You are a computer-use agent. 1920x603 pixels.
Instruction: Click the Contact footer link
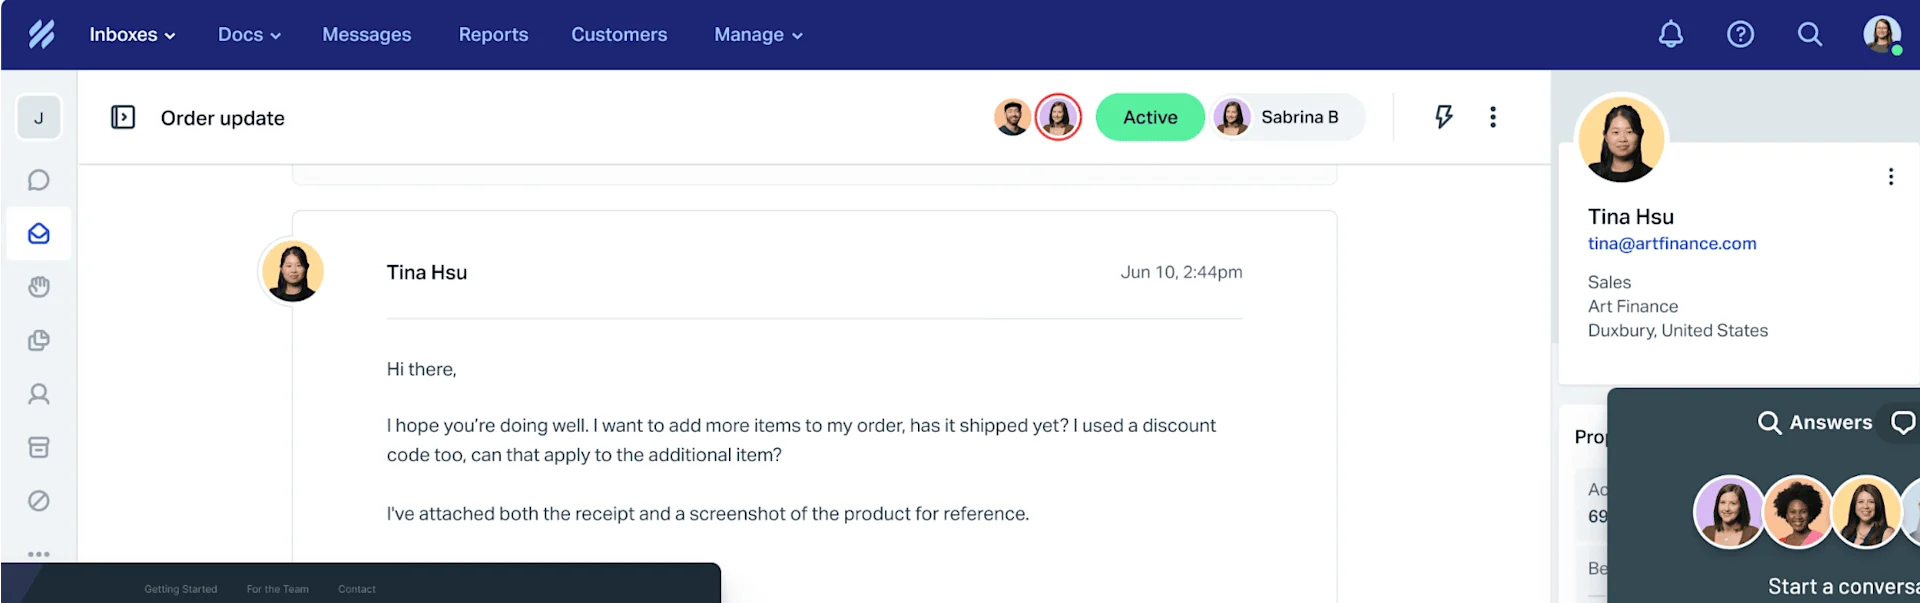pyautogui.click(x=357, y=589)
